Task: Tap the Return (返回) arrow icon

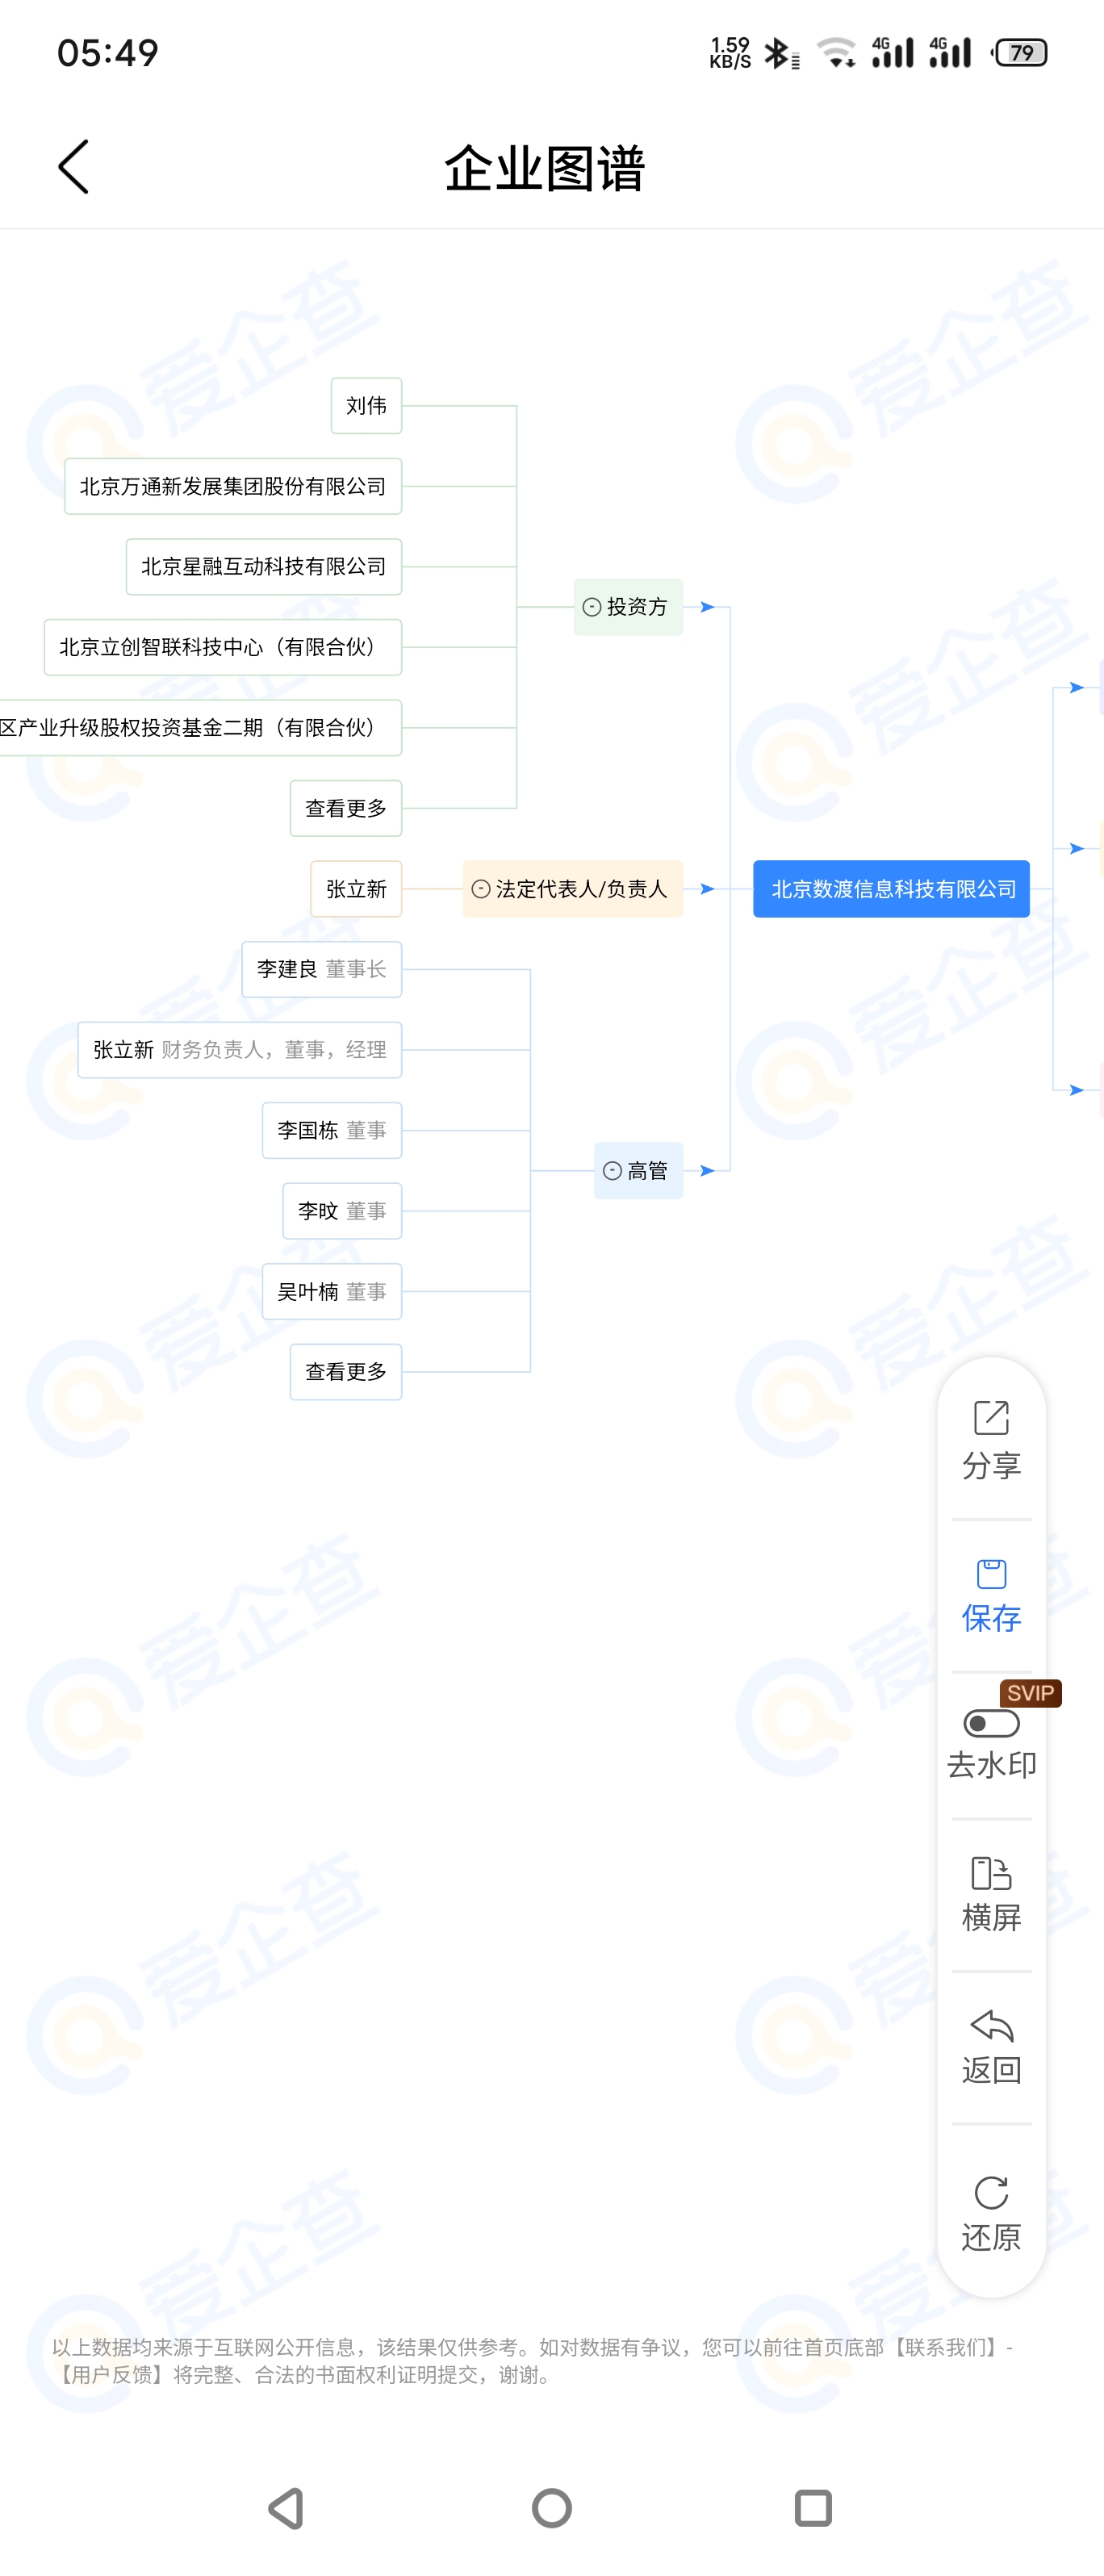Action: pos(991,2026)
